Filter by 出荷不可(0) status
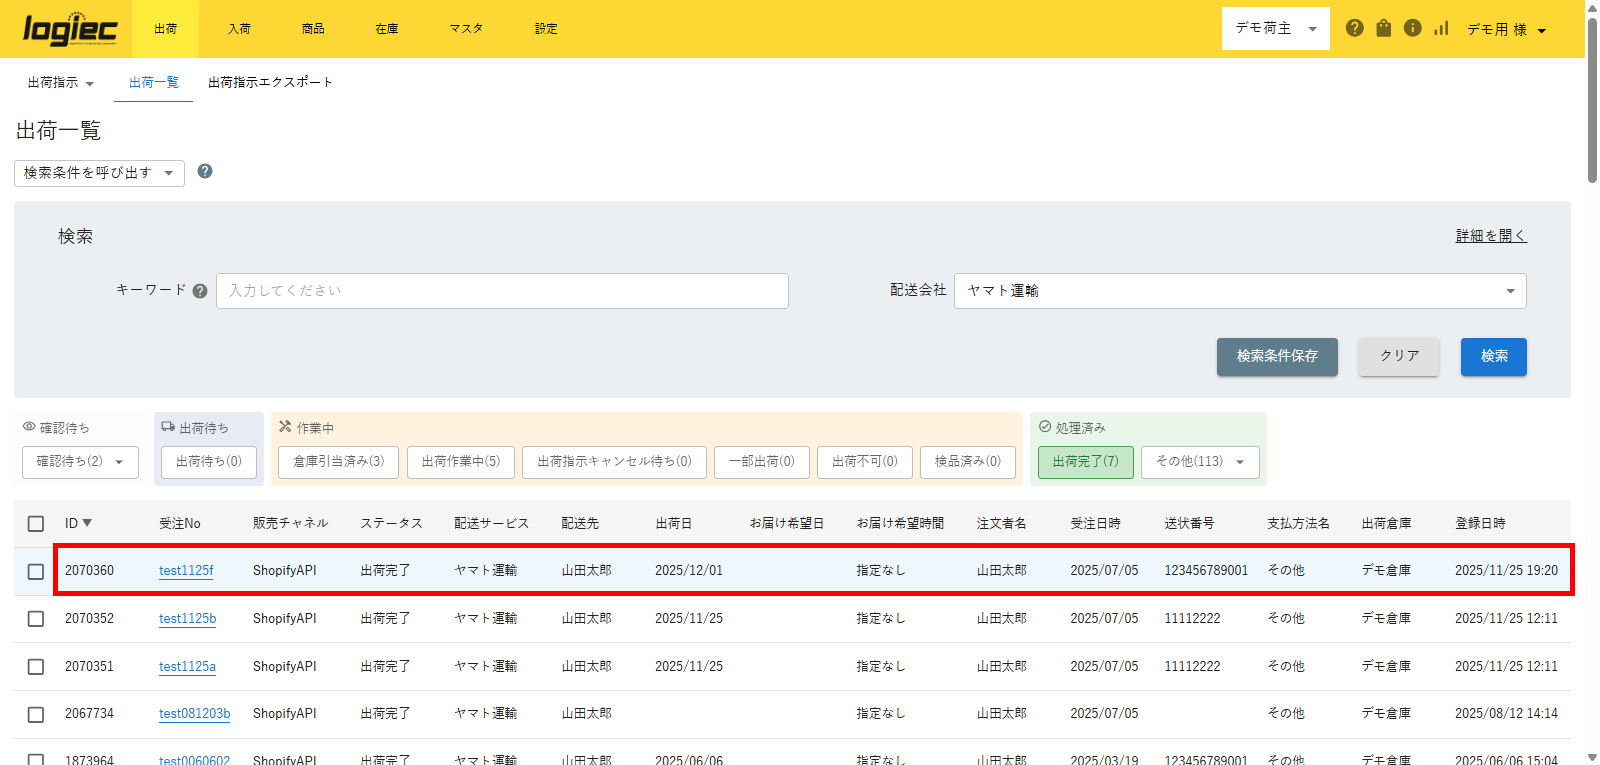Screen dimensions: 1600x765 pyautogui.click(x=865, y=462)
